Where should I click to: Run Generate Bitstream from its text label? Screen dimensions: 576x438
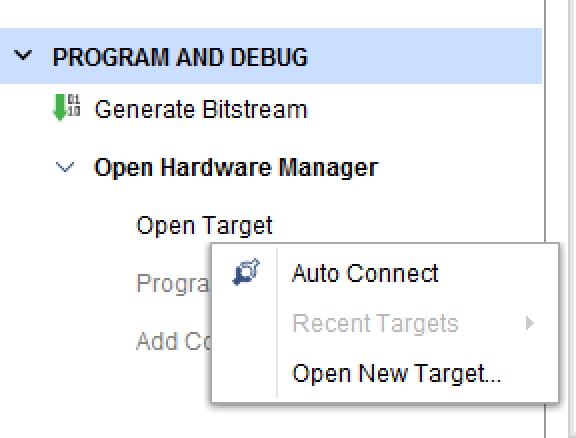tap(201, 109)
